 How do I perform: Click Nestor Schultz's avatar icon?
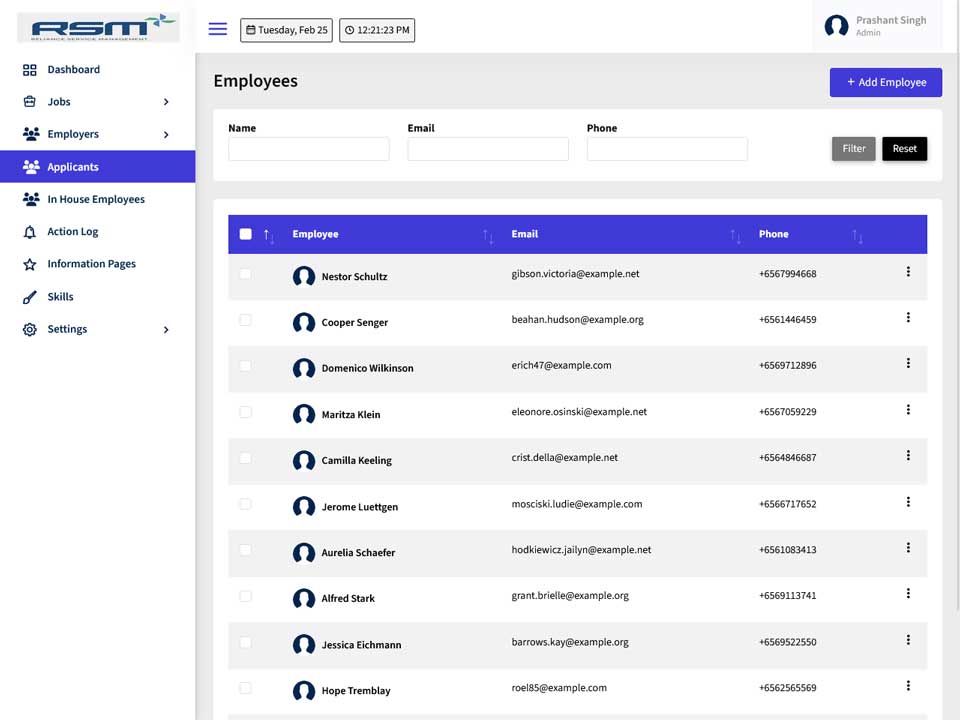click(304, 276)
